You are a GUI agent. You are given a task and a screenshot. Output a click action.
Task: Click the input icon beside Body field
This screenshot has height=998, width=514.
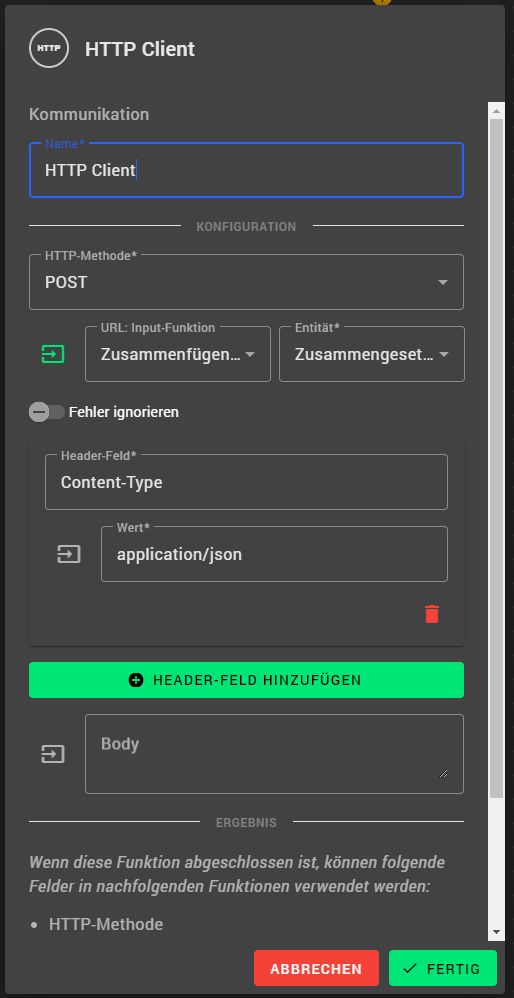point(53,754)
